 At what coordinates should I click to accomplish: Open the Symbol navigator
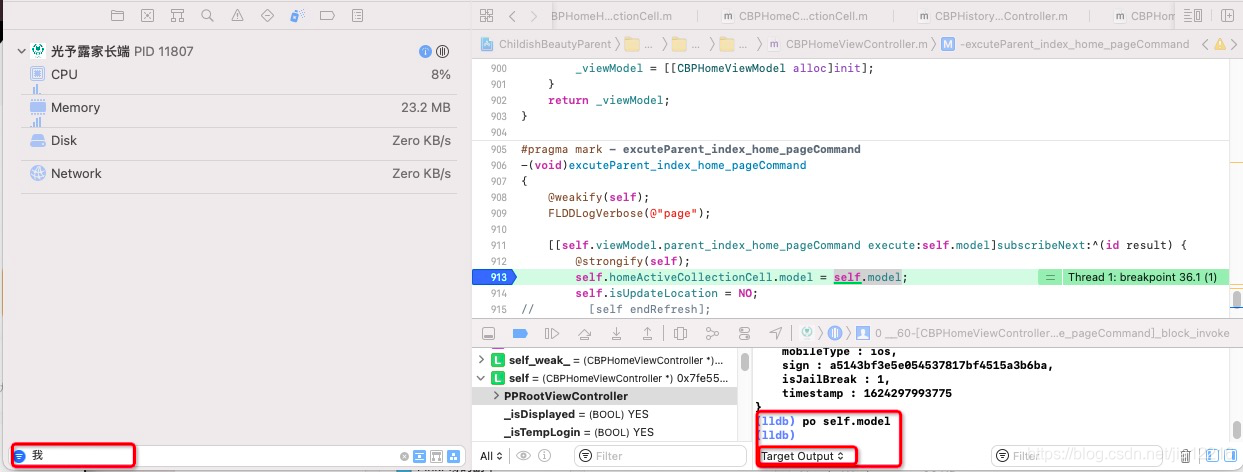coord(178,16)
